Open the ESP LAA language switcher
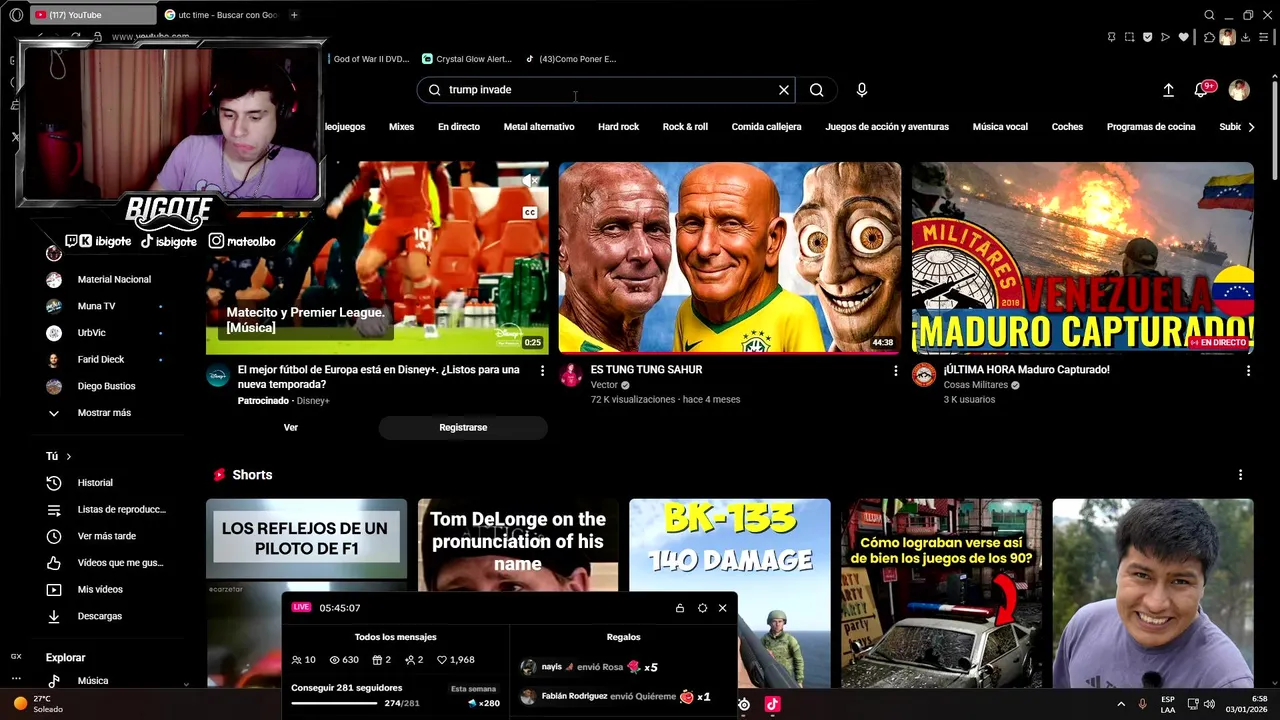 coord(1168,704)
